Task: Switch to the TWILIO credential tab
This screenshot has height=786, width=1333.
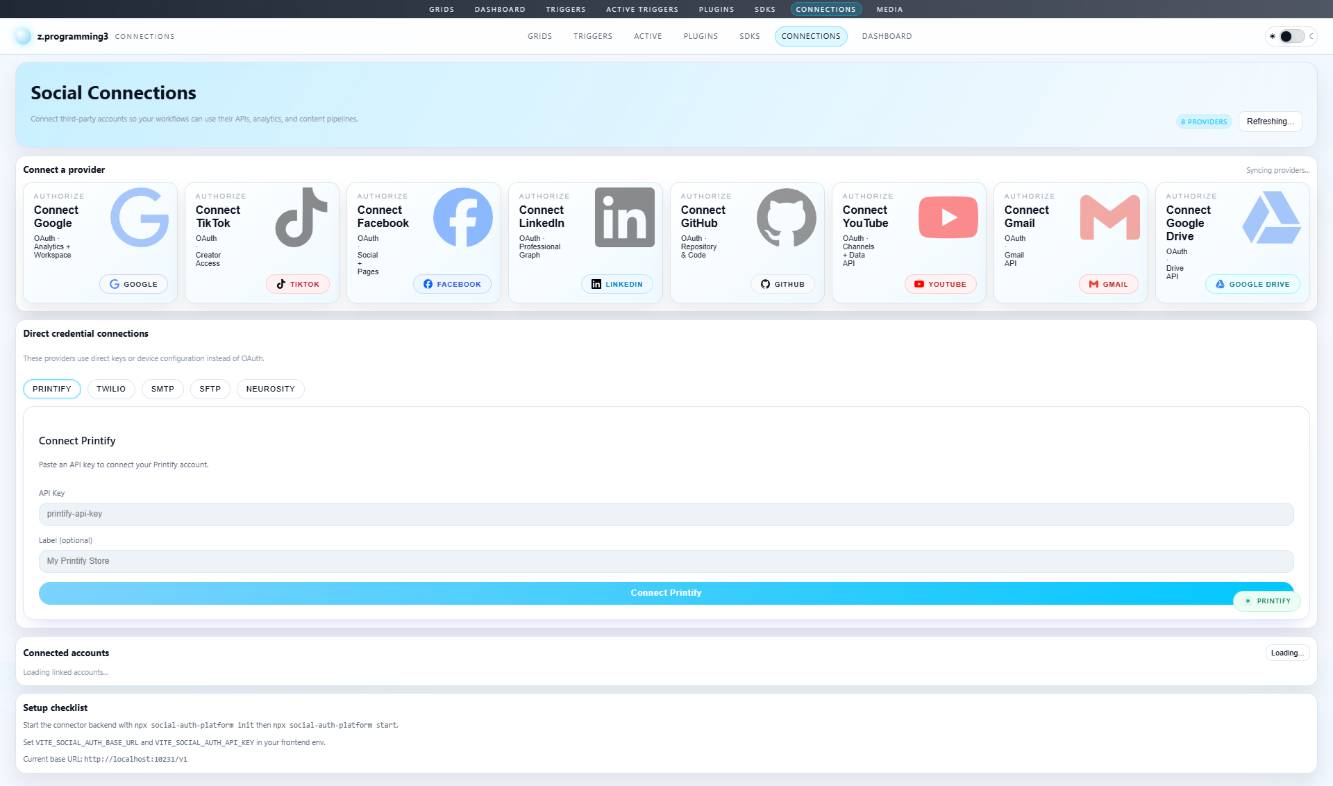Action: (111, 389)
